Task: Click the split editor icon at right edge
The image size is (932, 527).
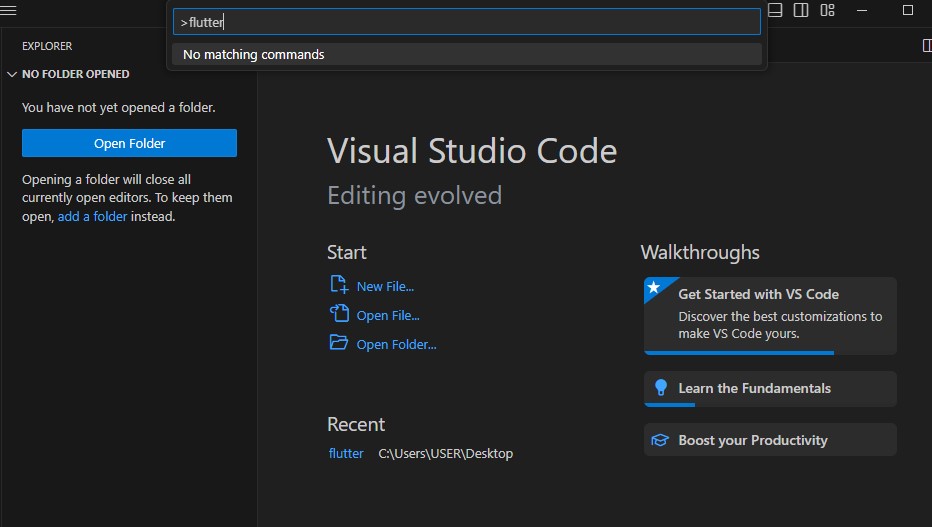Action: (x=927, y=46)
